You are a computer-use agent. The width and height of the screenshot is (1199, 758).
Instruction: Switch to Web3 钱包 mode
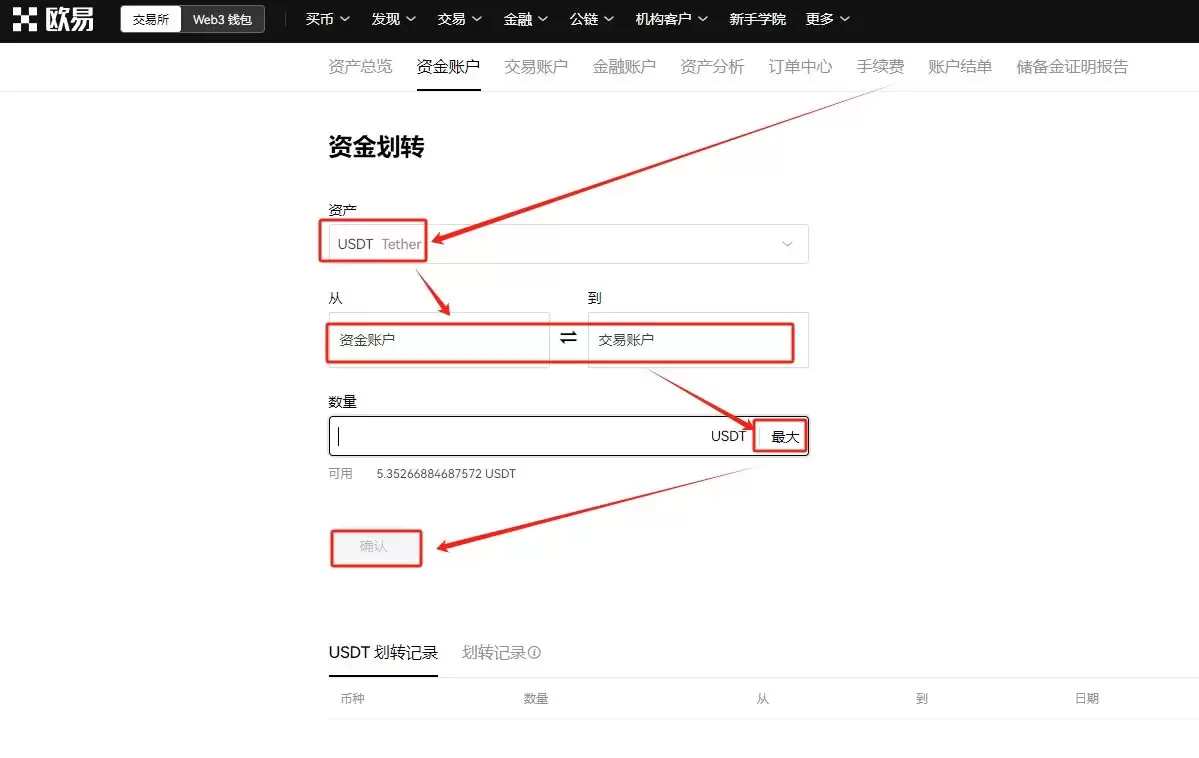point(222,18)
